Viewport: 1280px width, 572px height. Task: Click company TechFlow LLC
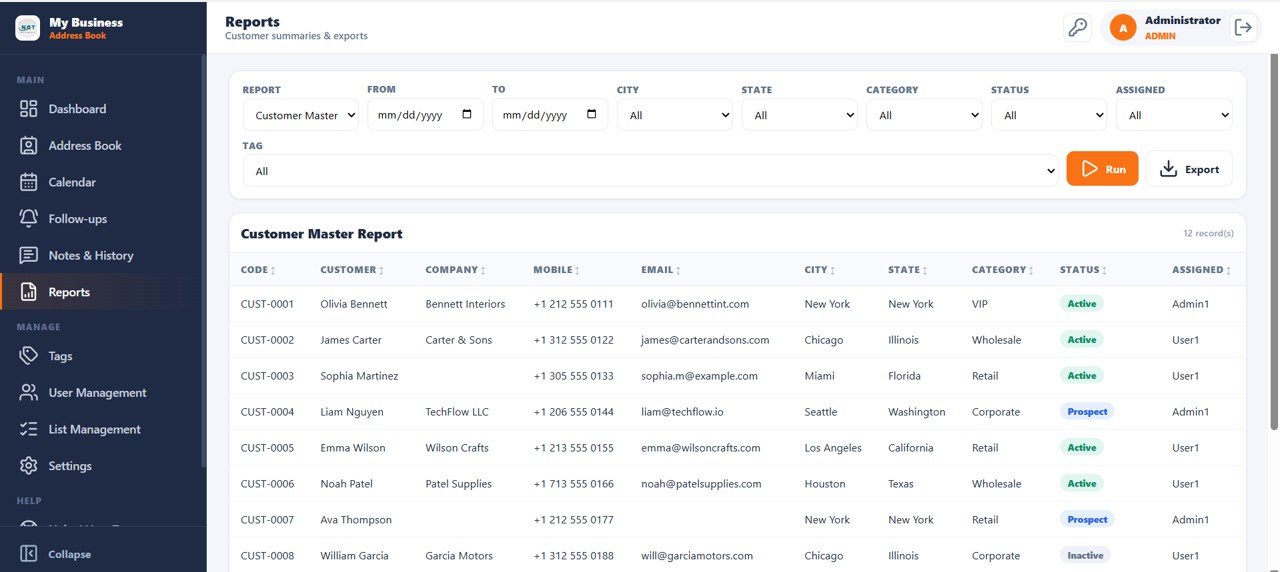(x=457, y=412)
